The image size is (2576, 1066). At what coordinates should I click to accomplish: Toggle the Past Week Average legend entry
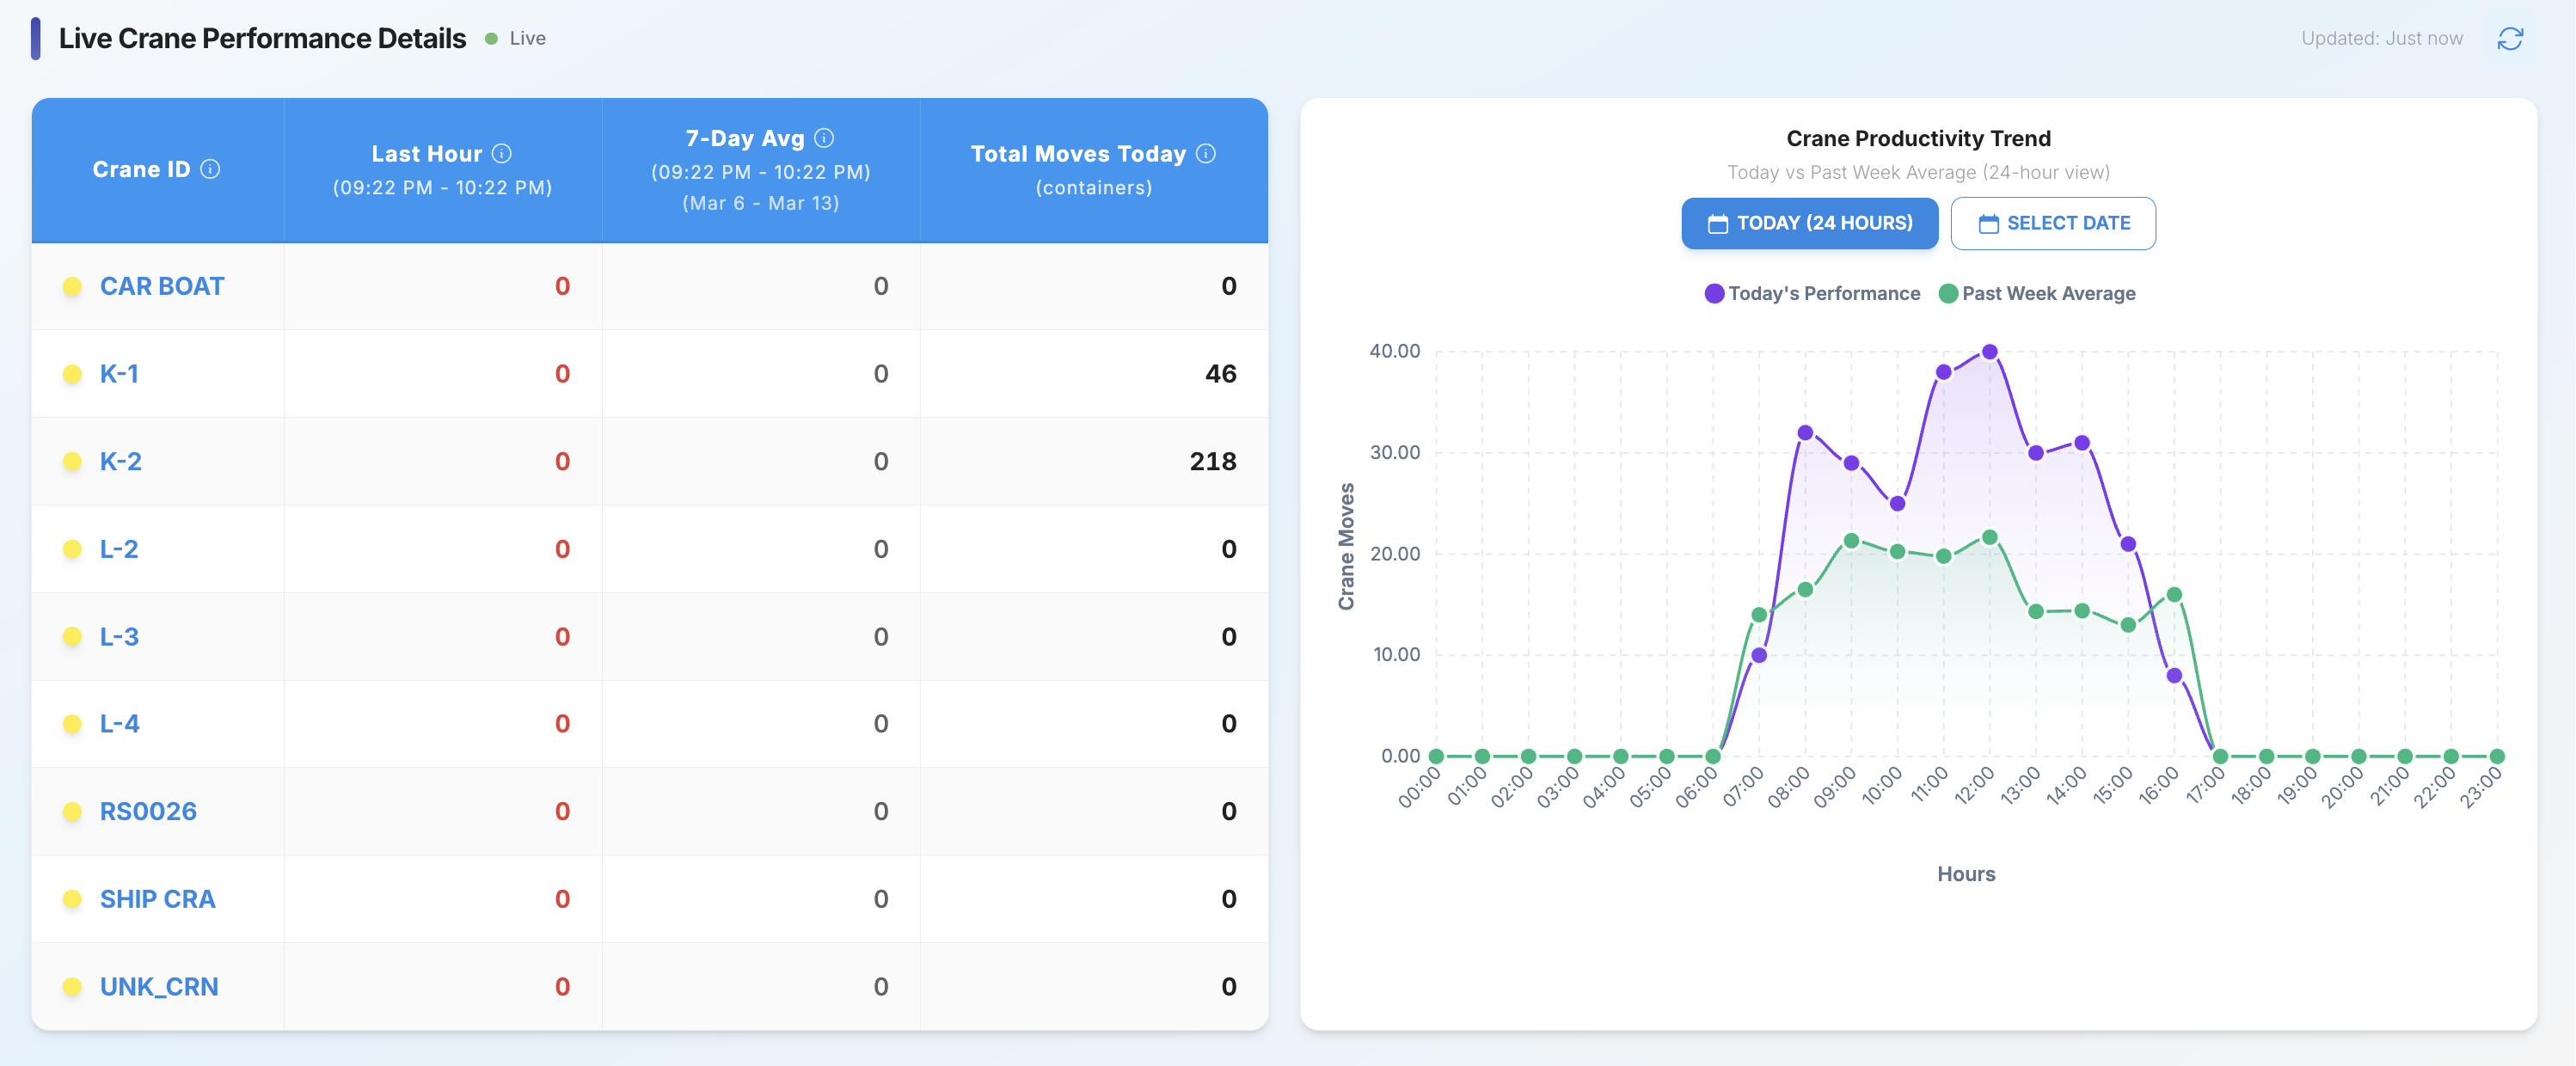[2036, 293]
